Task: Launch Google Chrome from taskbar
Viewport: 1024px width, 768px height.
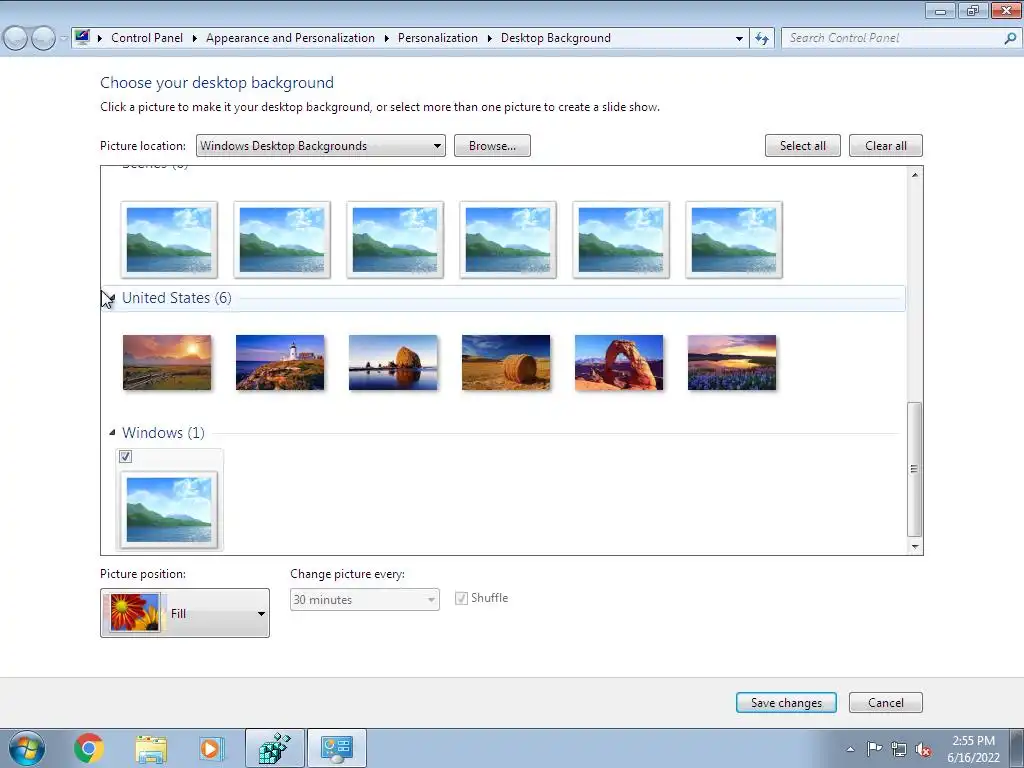Action: tap(89, 748)
